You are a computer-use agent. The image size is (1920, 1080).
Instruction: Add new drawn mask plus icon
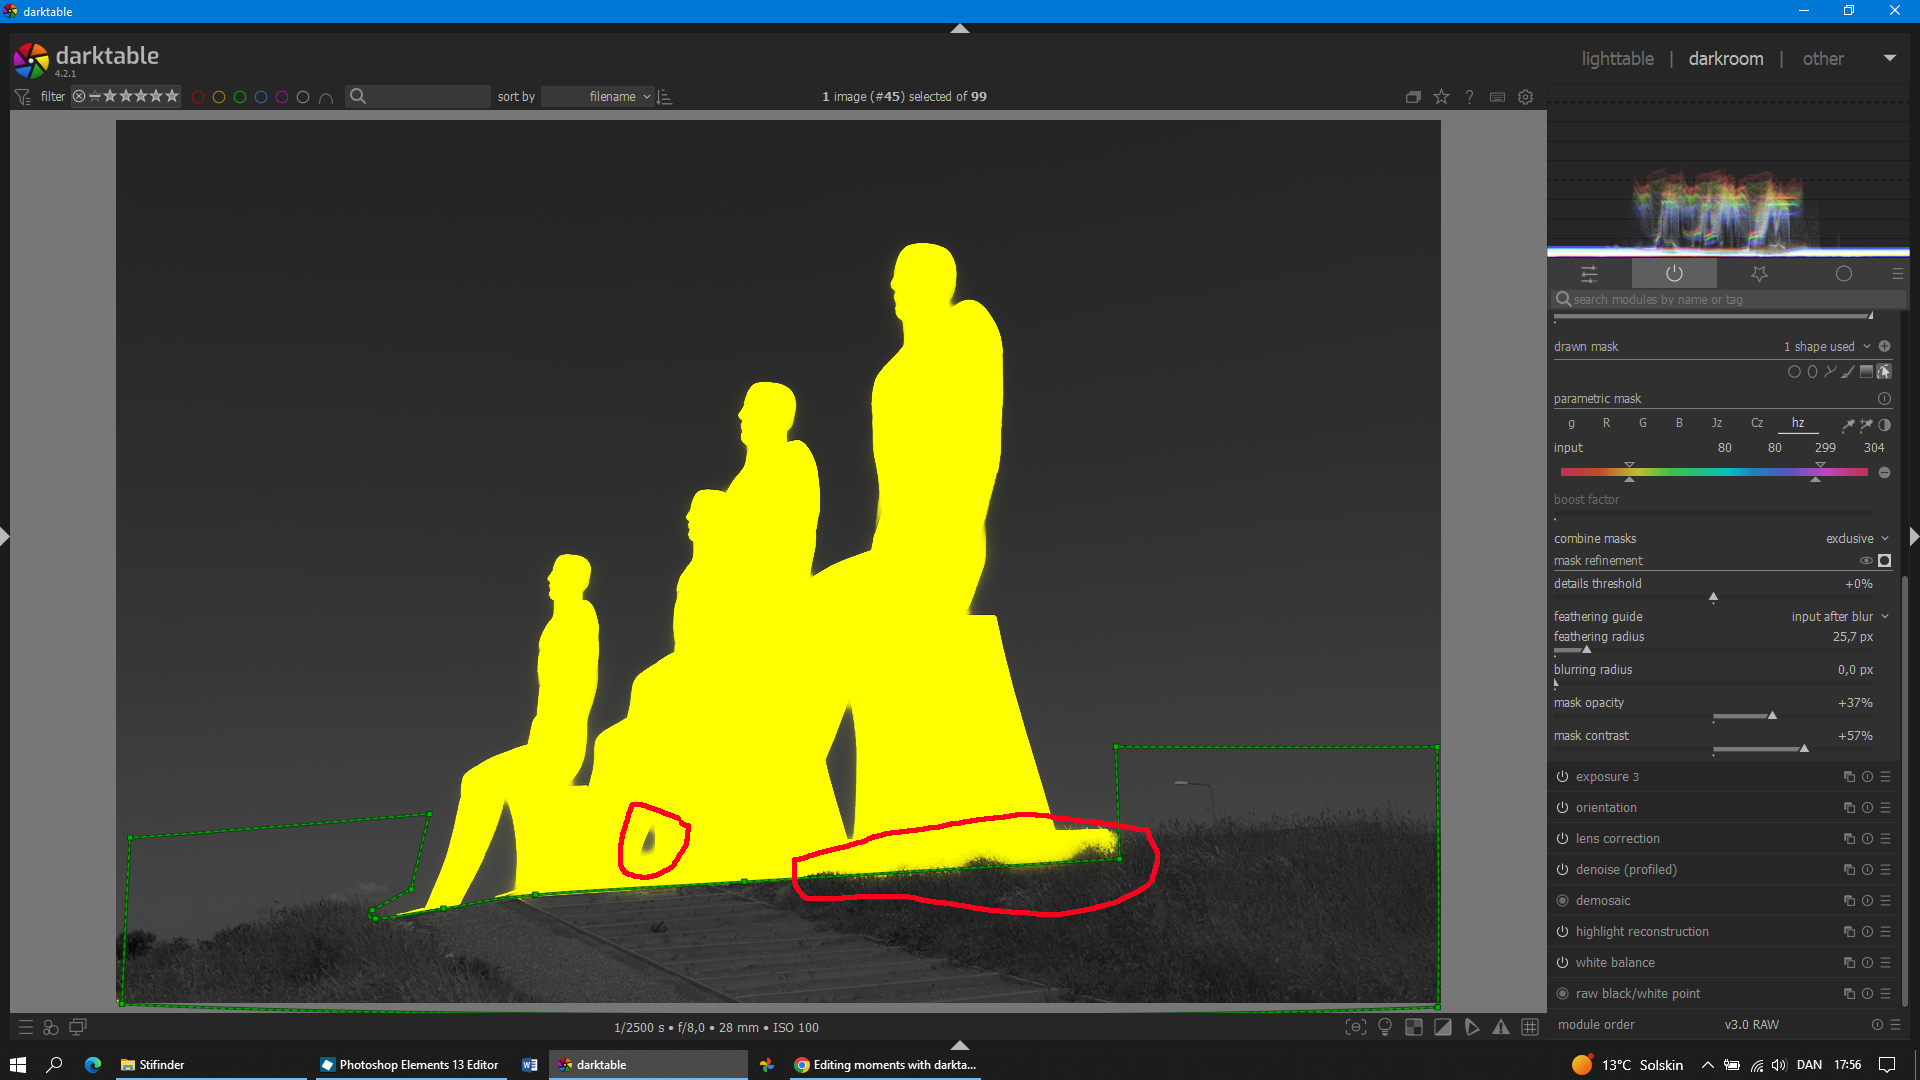pyautogui.click(x=1884, y=346)
